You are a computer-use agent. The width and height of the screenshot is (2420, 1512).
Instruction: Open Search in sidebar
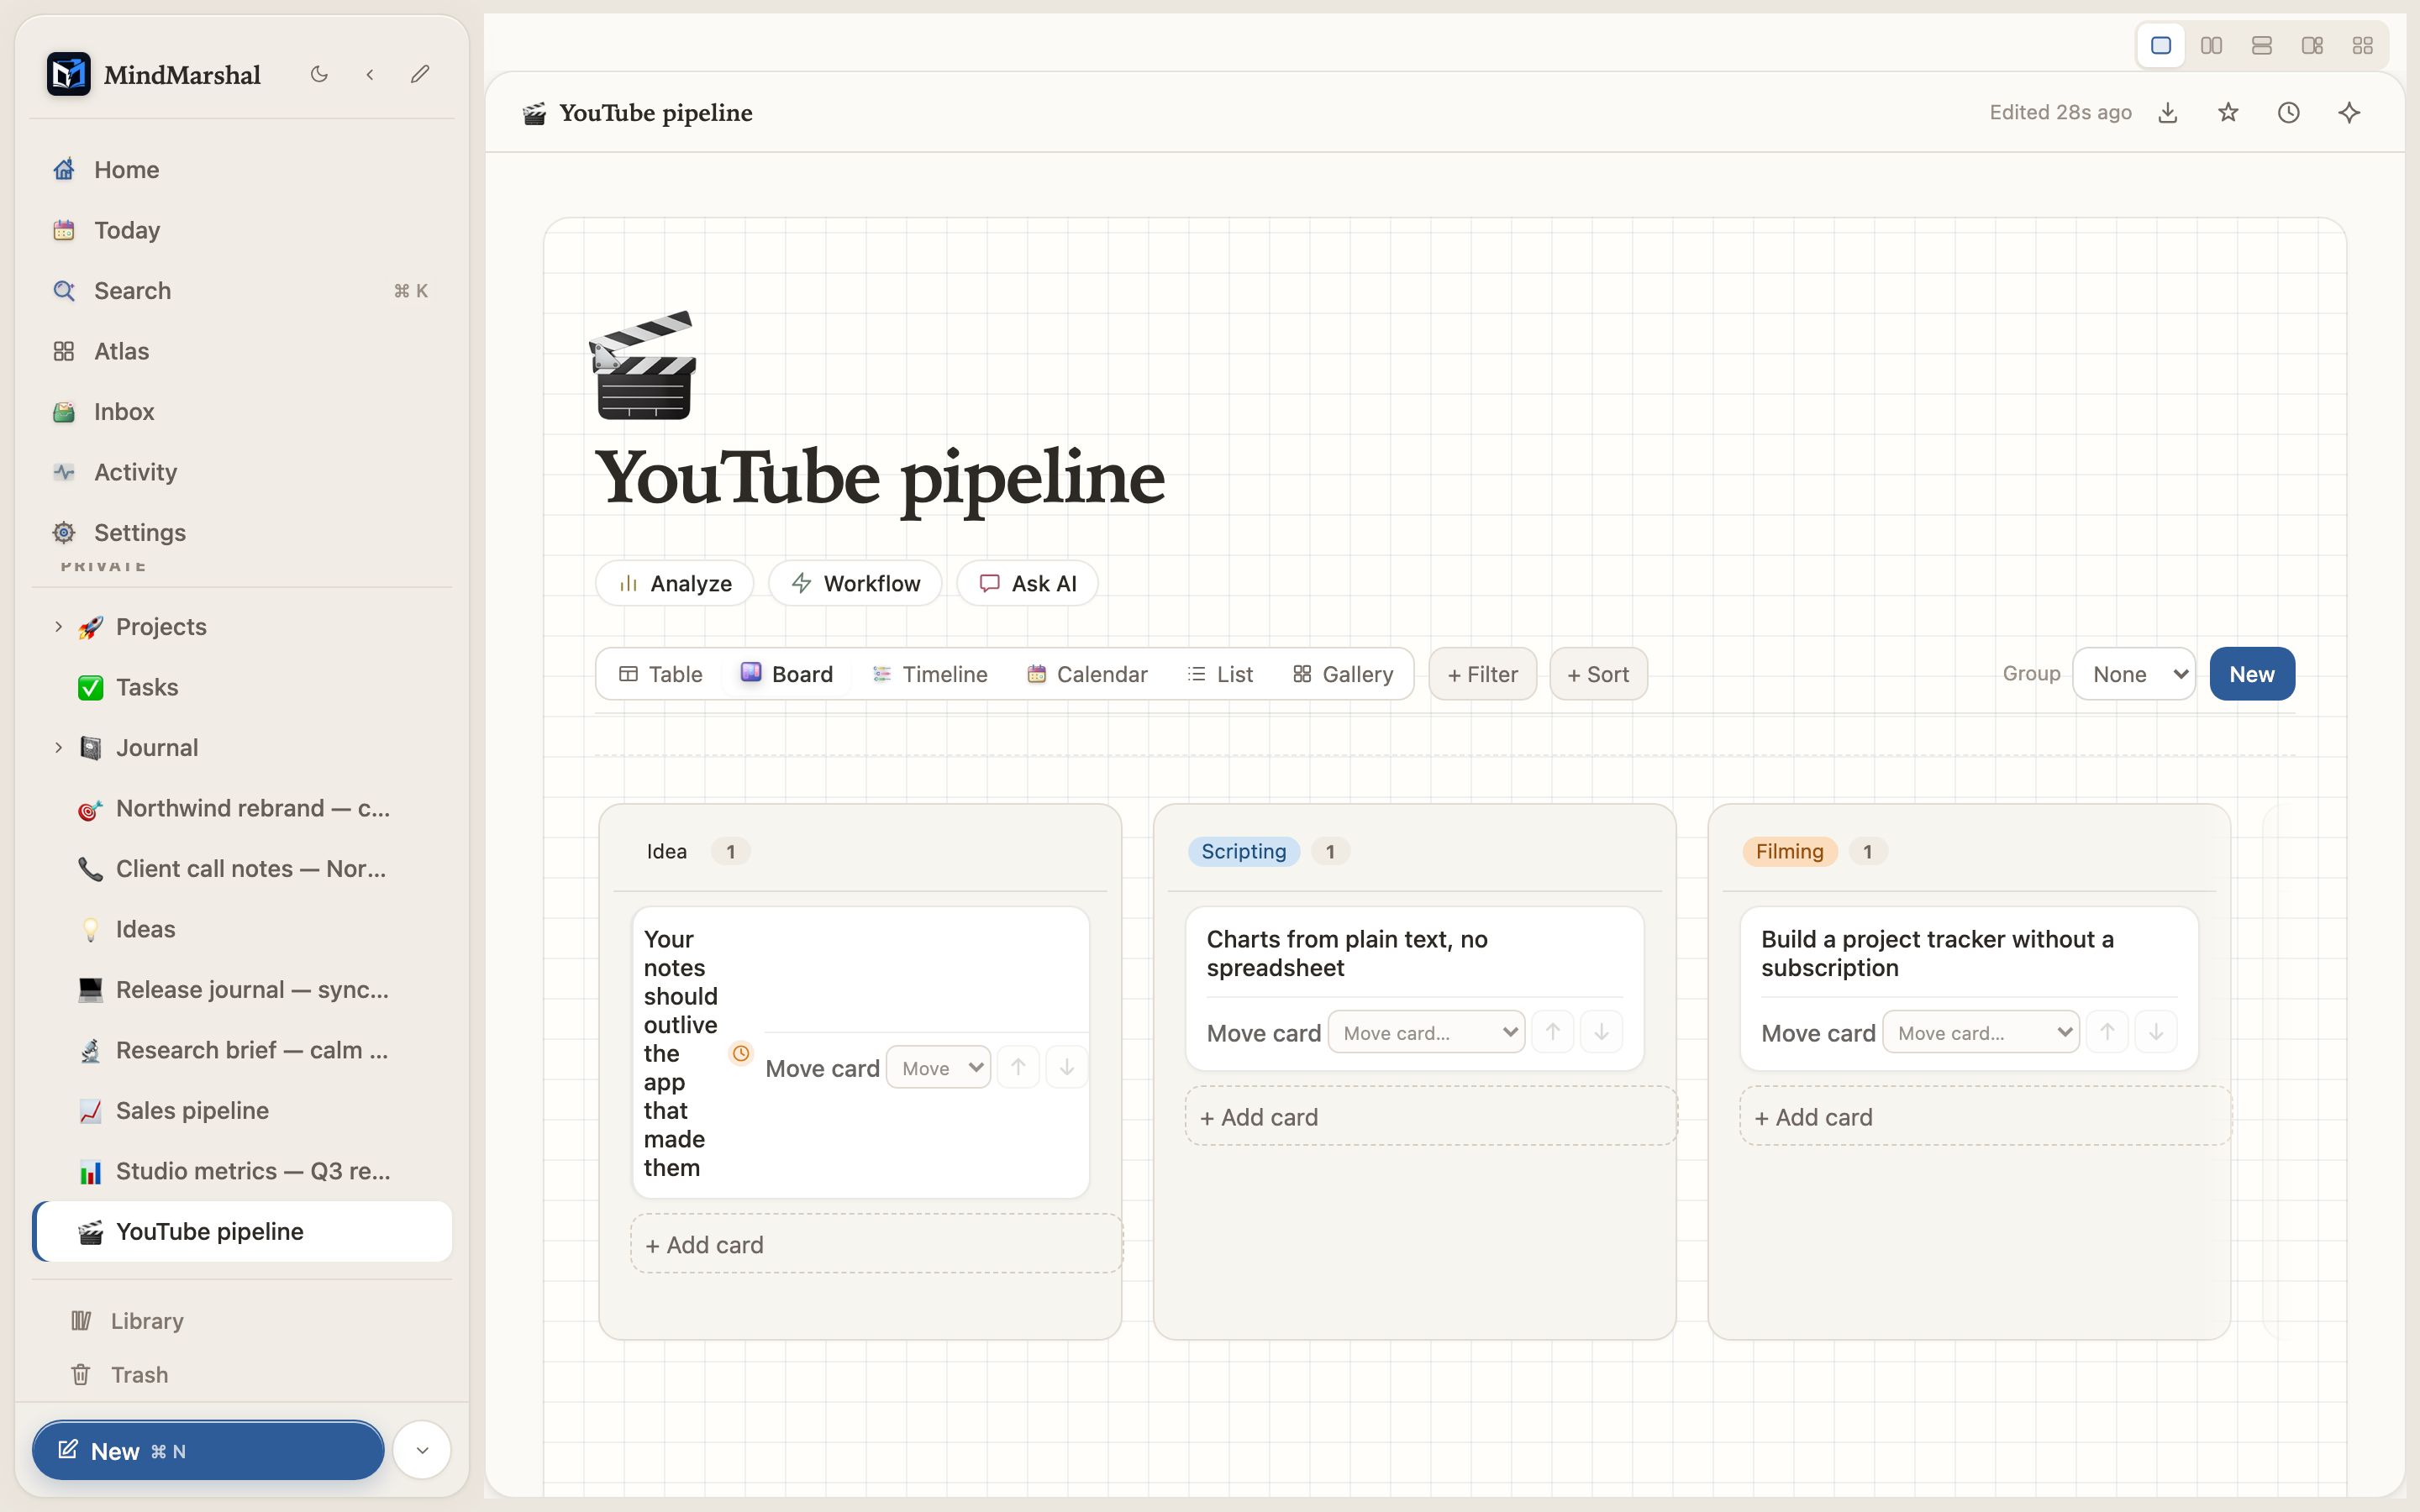coord(242,291)
